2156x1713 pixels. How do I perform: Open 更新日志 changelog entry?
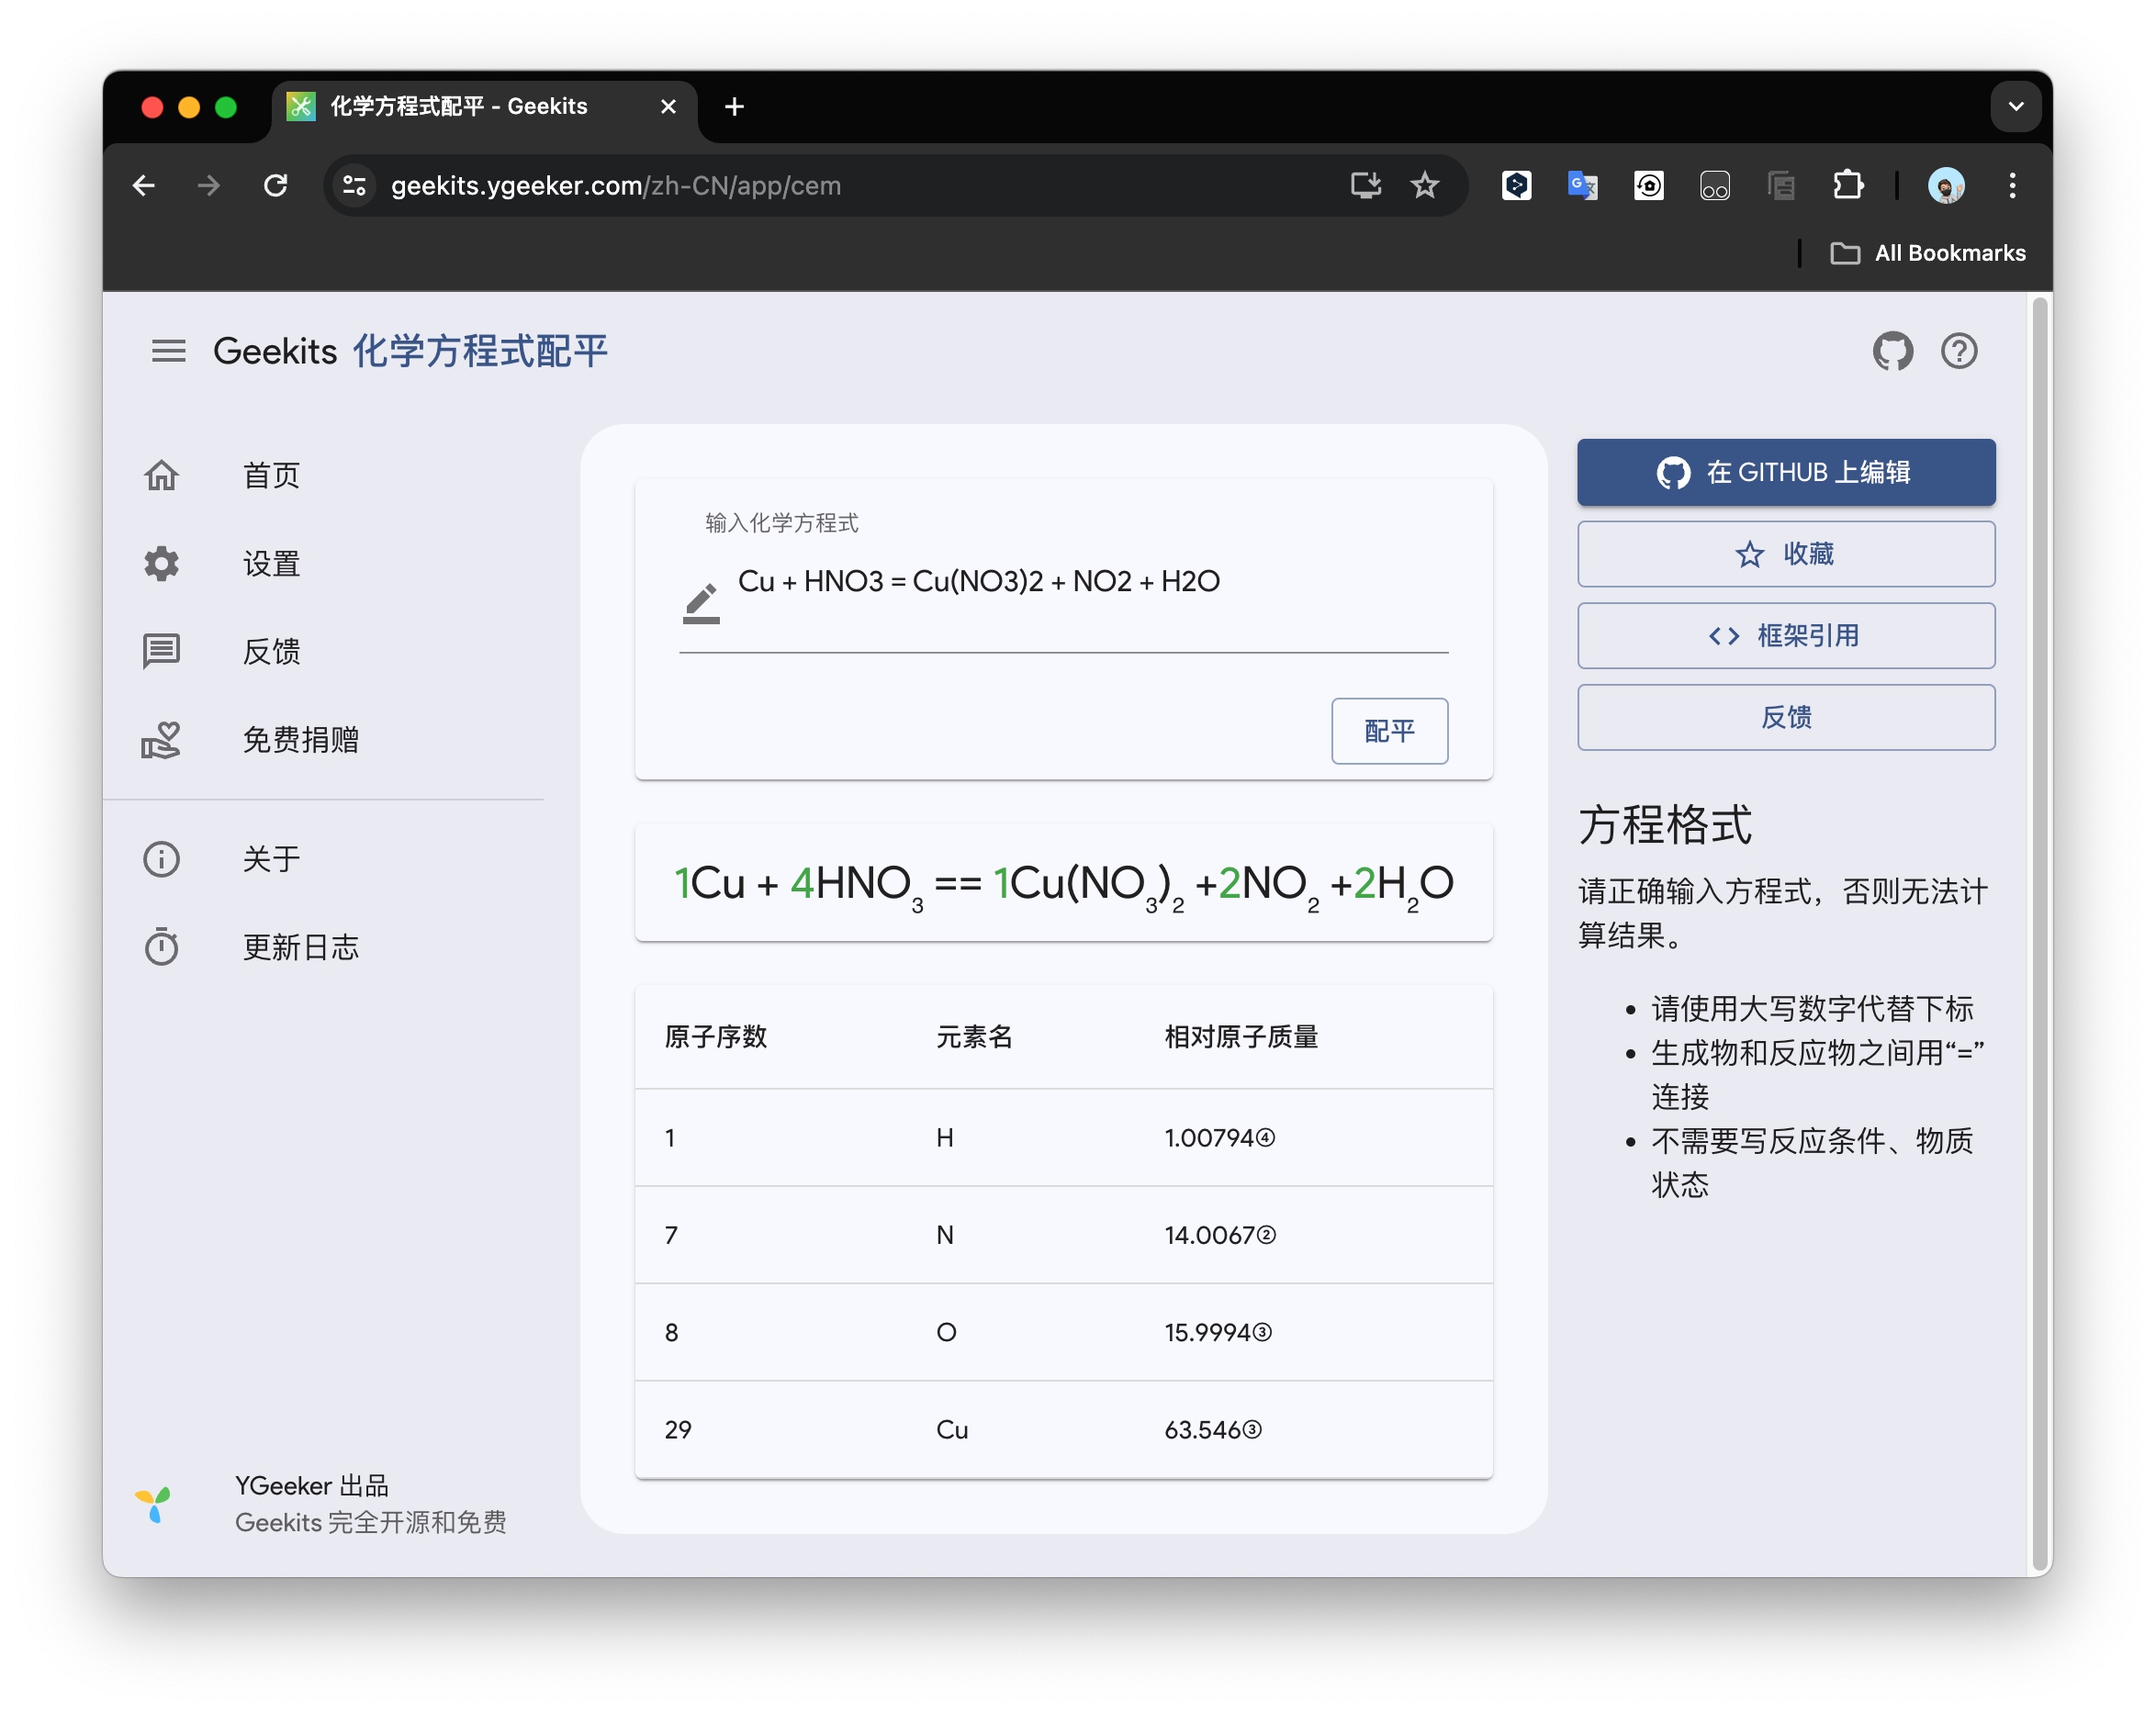point(300,947)
